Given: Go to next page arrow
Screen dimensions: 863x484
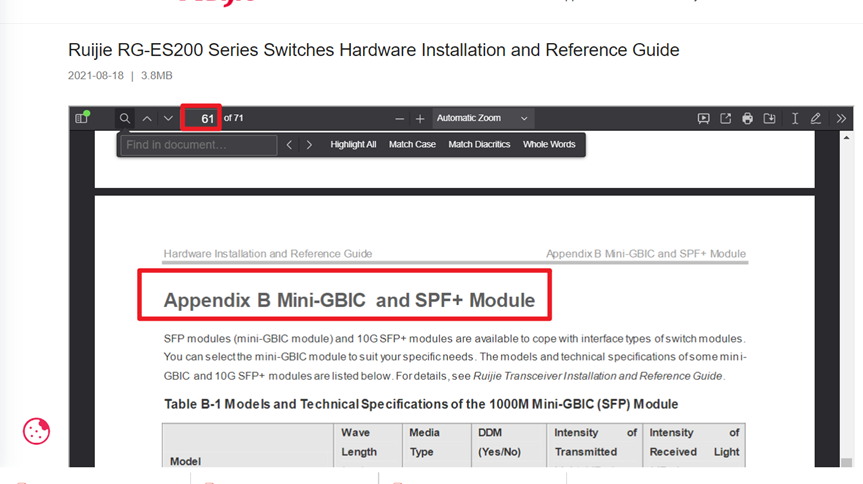Looking at the screenshot, I should pyautogui.click(x=168, y=118).
